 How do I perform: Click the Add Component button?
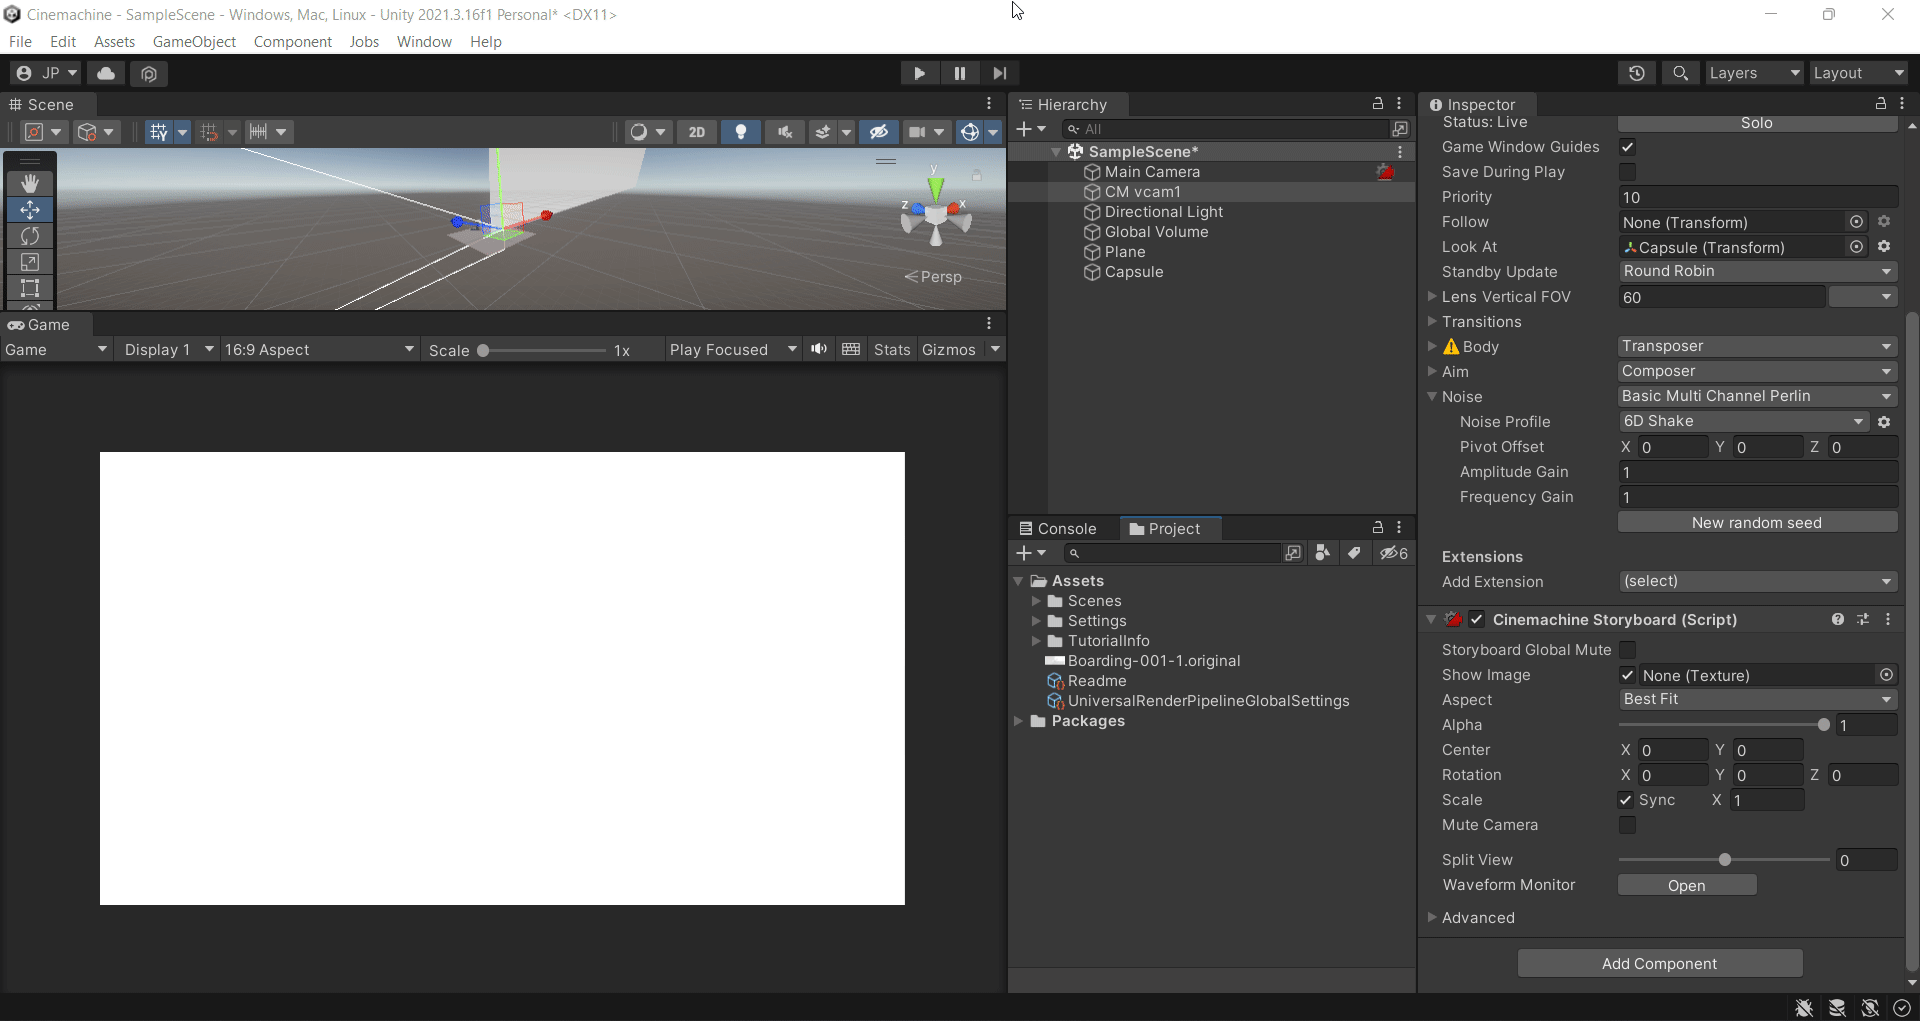click(x=1659, y=963)
